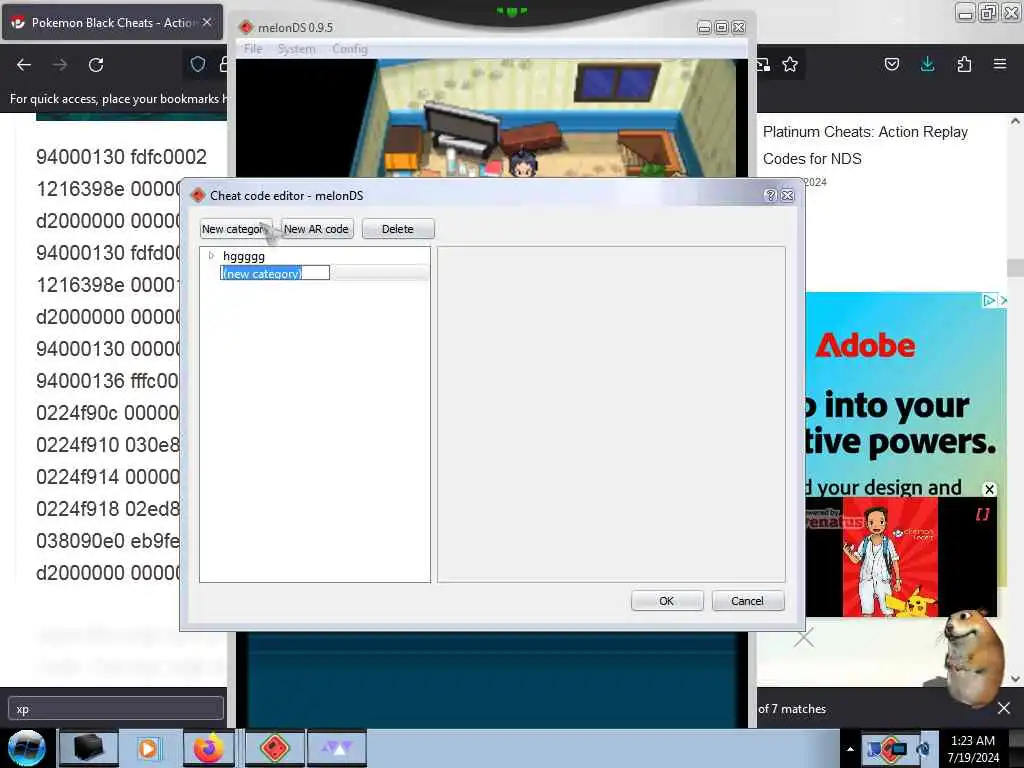The image size is (1024, 768).
Task: Click AdChoices icon on Adobe ad
Action: coord(989,300)
